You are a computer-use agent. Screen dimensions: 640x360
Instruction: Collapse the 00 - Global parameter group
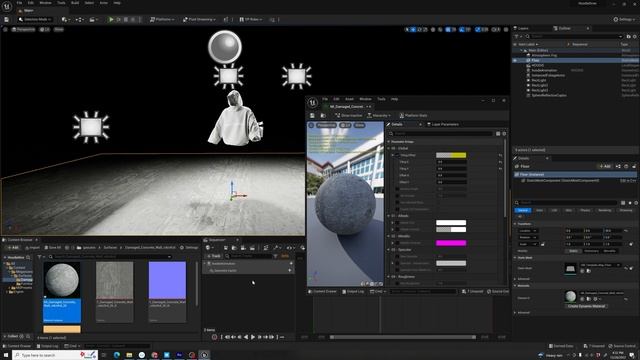(389, 148)
